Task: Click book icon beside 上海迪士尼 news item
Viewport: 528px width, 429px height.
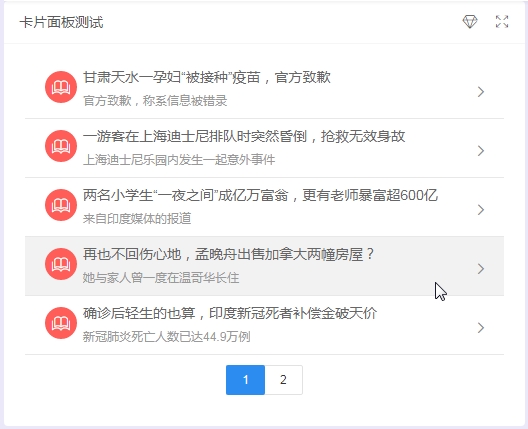Action: [x=61, y=146]
